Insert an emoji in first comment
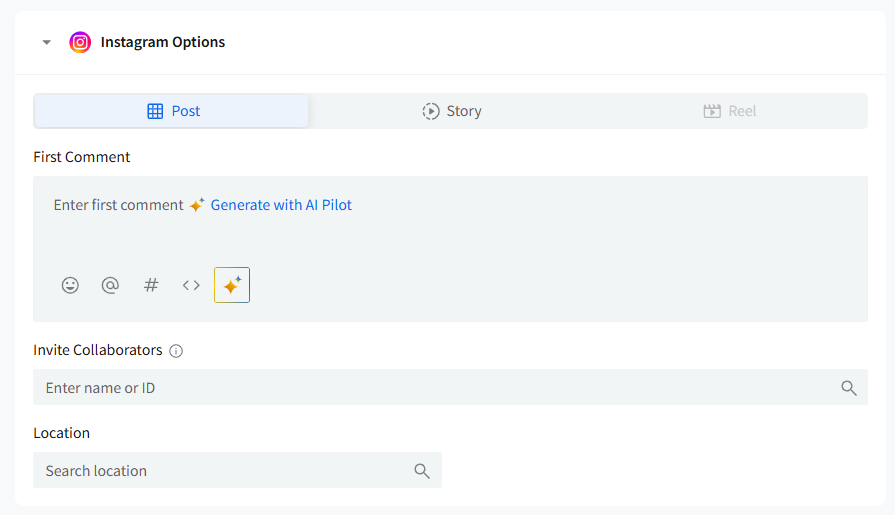 [x=70, y=285]
